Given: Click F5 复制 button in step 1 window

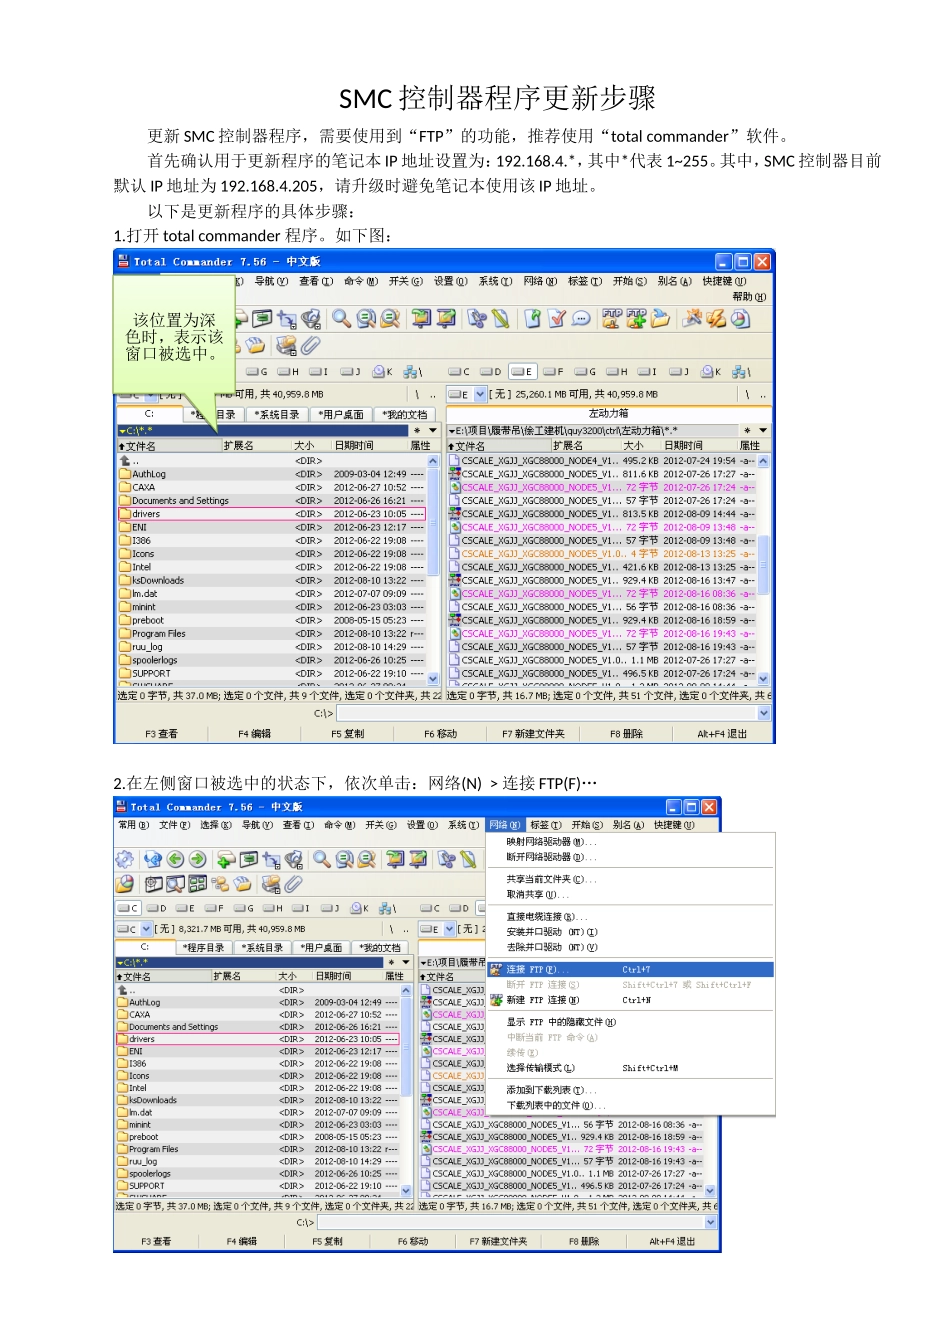Looking at the screenshot, I should point(347,734).
